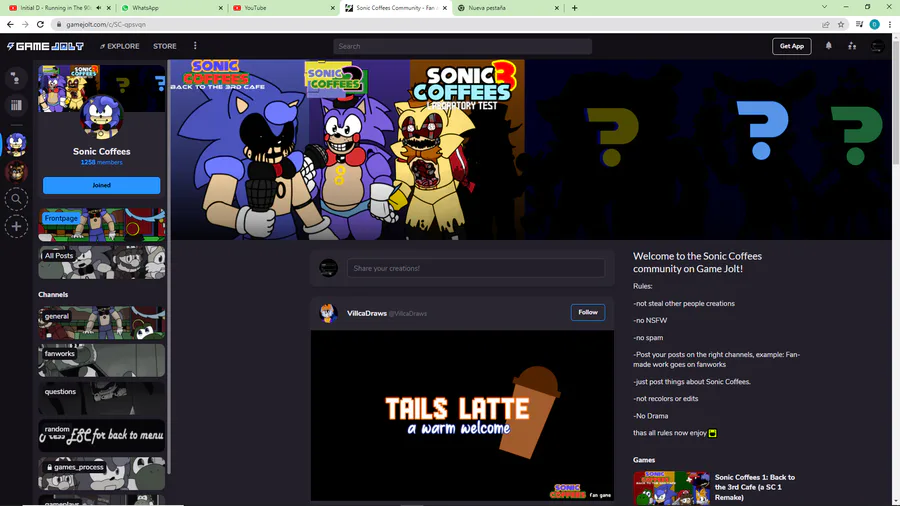The width and height of the screenshot is (900, 506).
Task: Select the Frontpage channel
Action: (x=102, y=225)
